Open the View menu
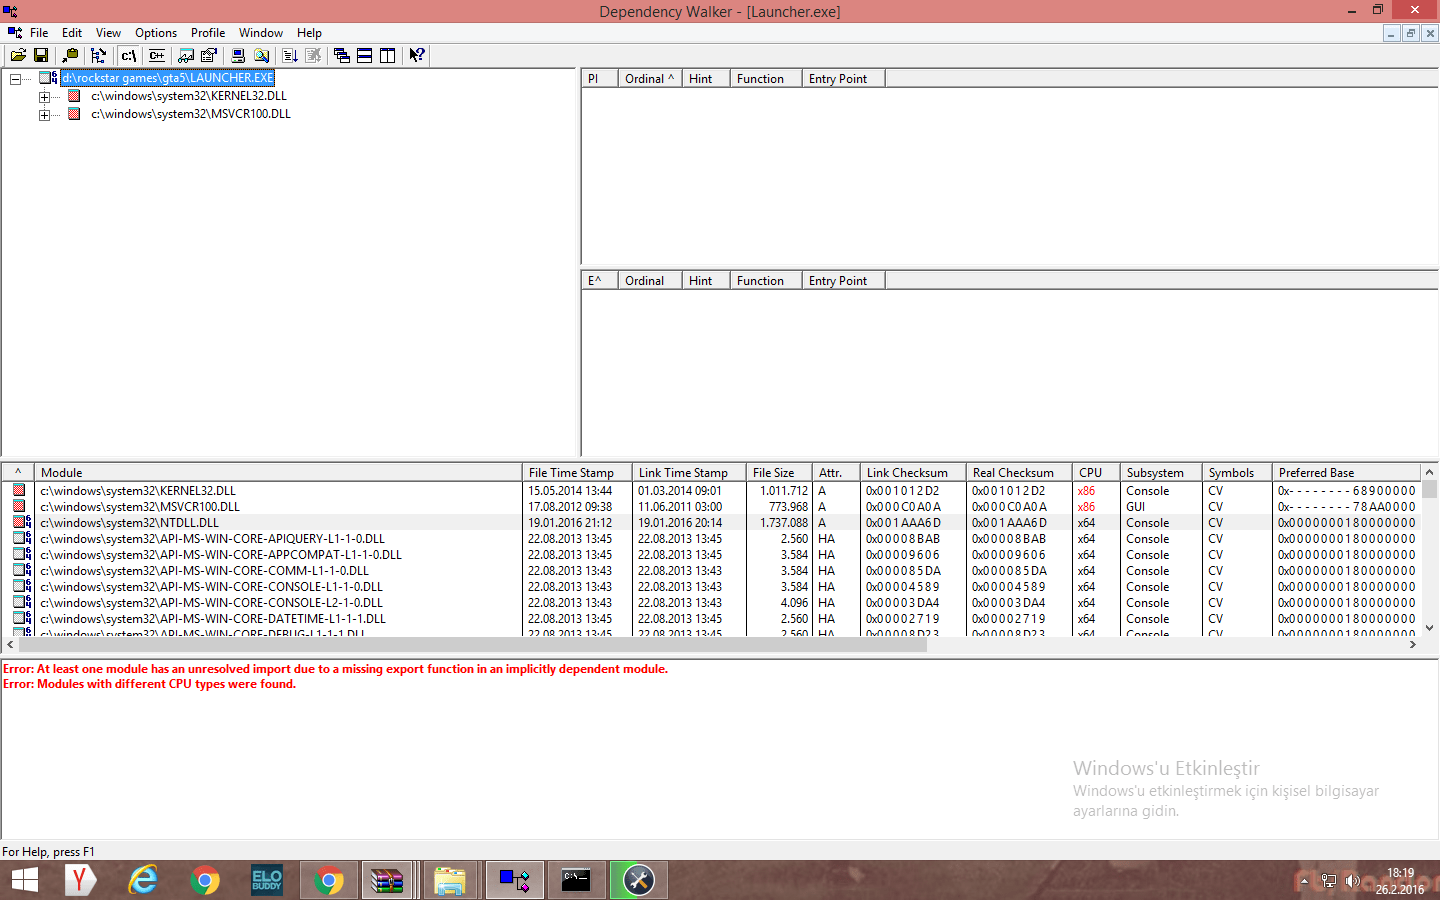 (108, 33)
